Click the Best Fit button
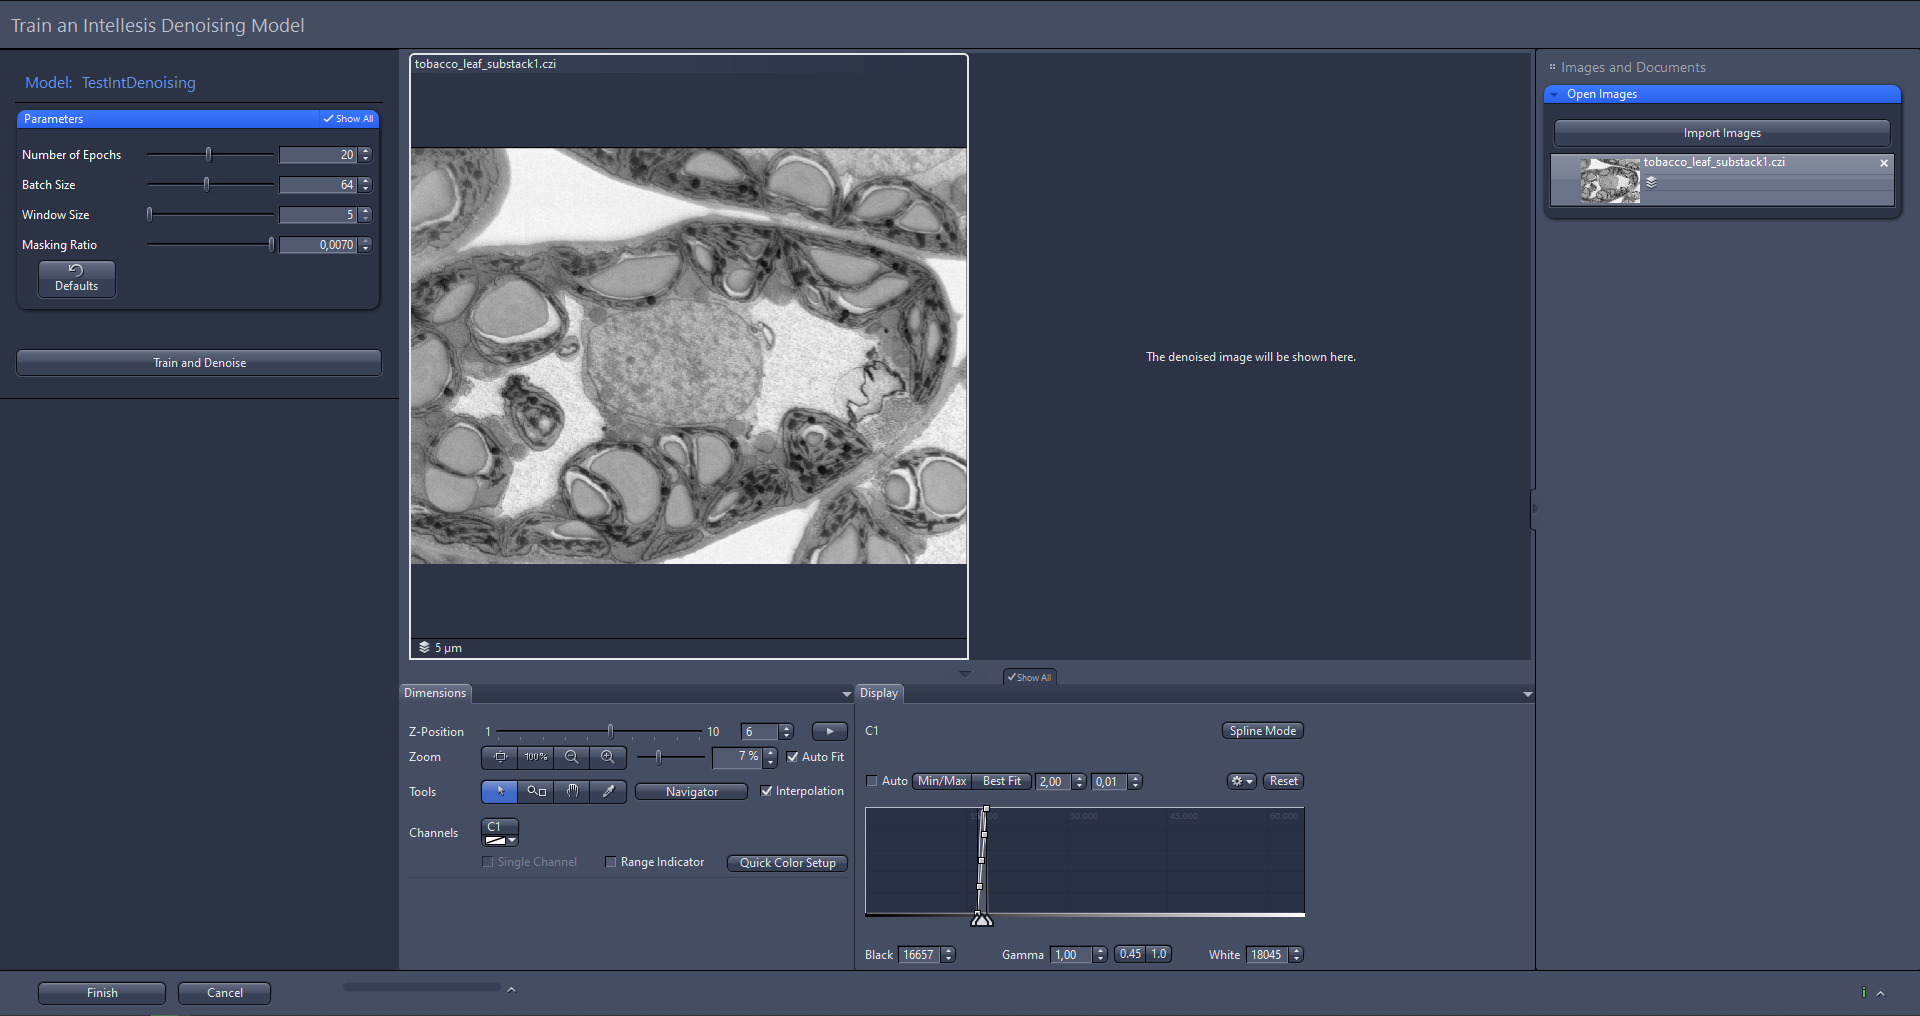Image resolution: width=1920 pixels, height=1016 pixels. [1000, 781]
